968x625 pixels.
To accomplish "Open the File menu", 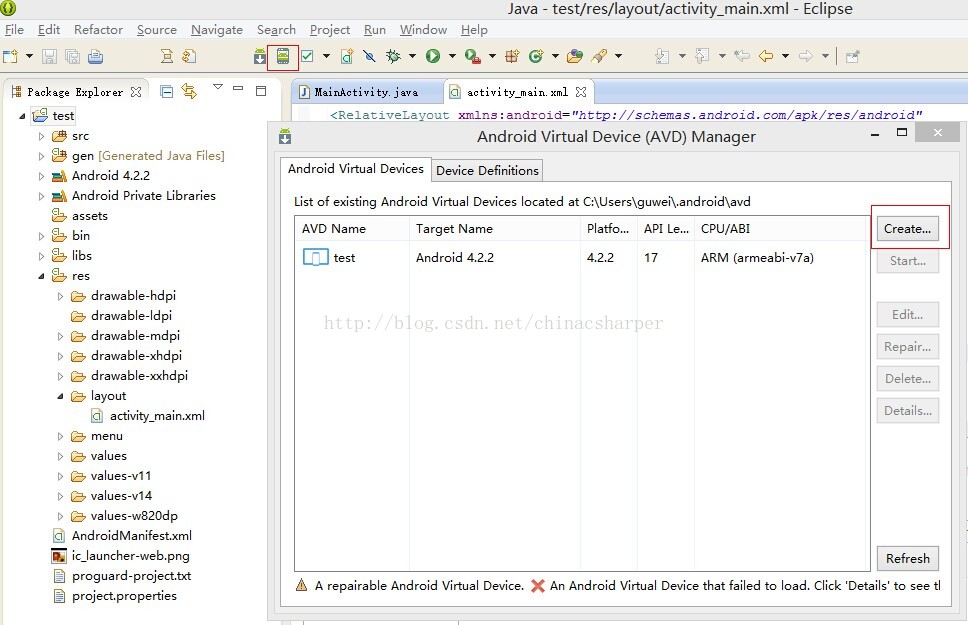I will pyautogui.click(x=14, y=30).
